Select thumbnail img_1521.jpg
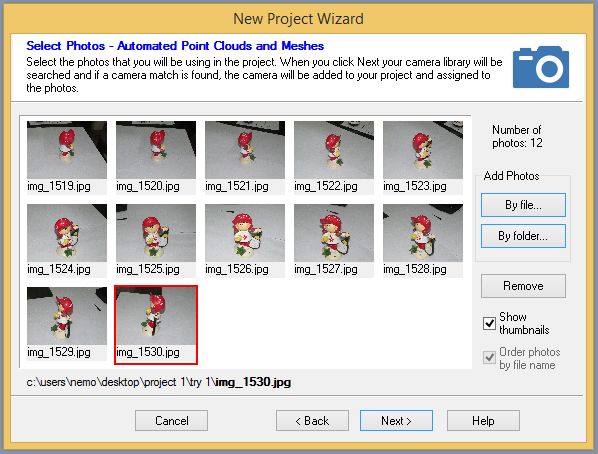 (245, 157)
